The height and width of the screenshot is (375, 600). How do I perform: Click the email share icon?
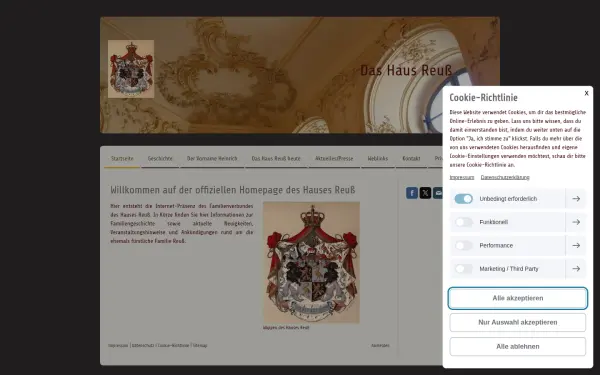pos(438,193)
